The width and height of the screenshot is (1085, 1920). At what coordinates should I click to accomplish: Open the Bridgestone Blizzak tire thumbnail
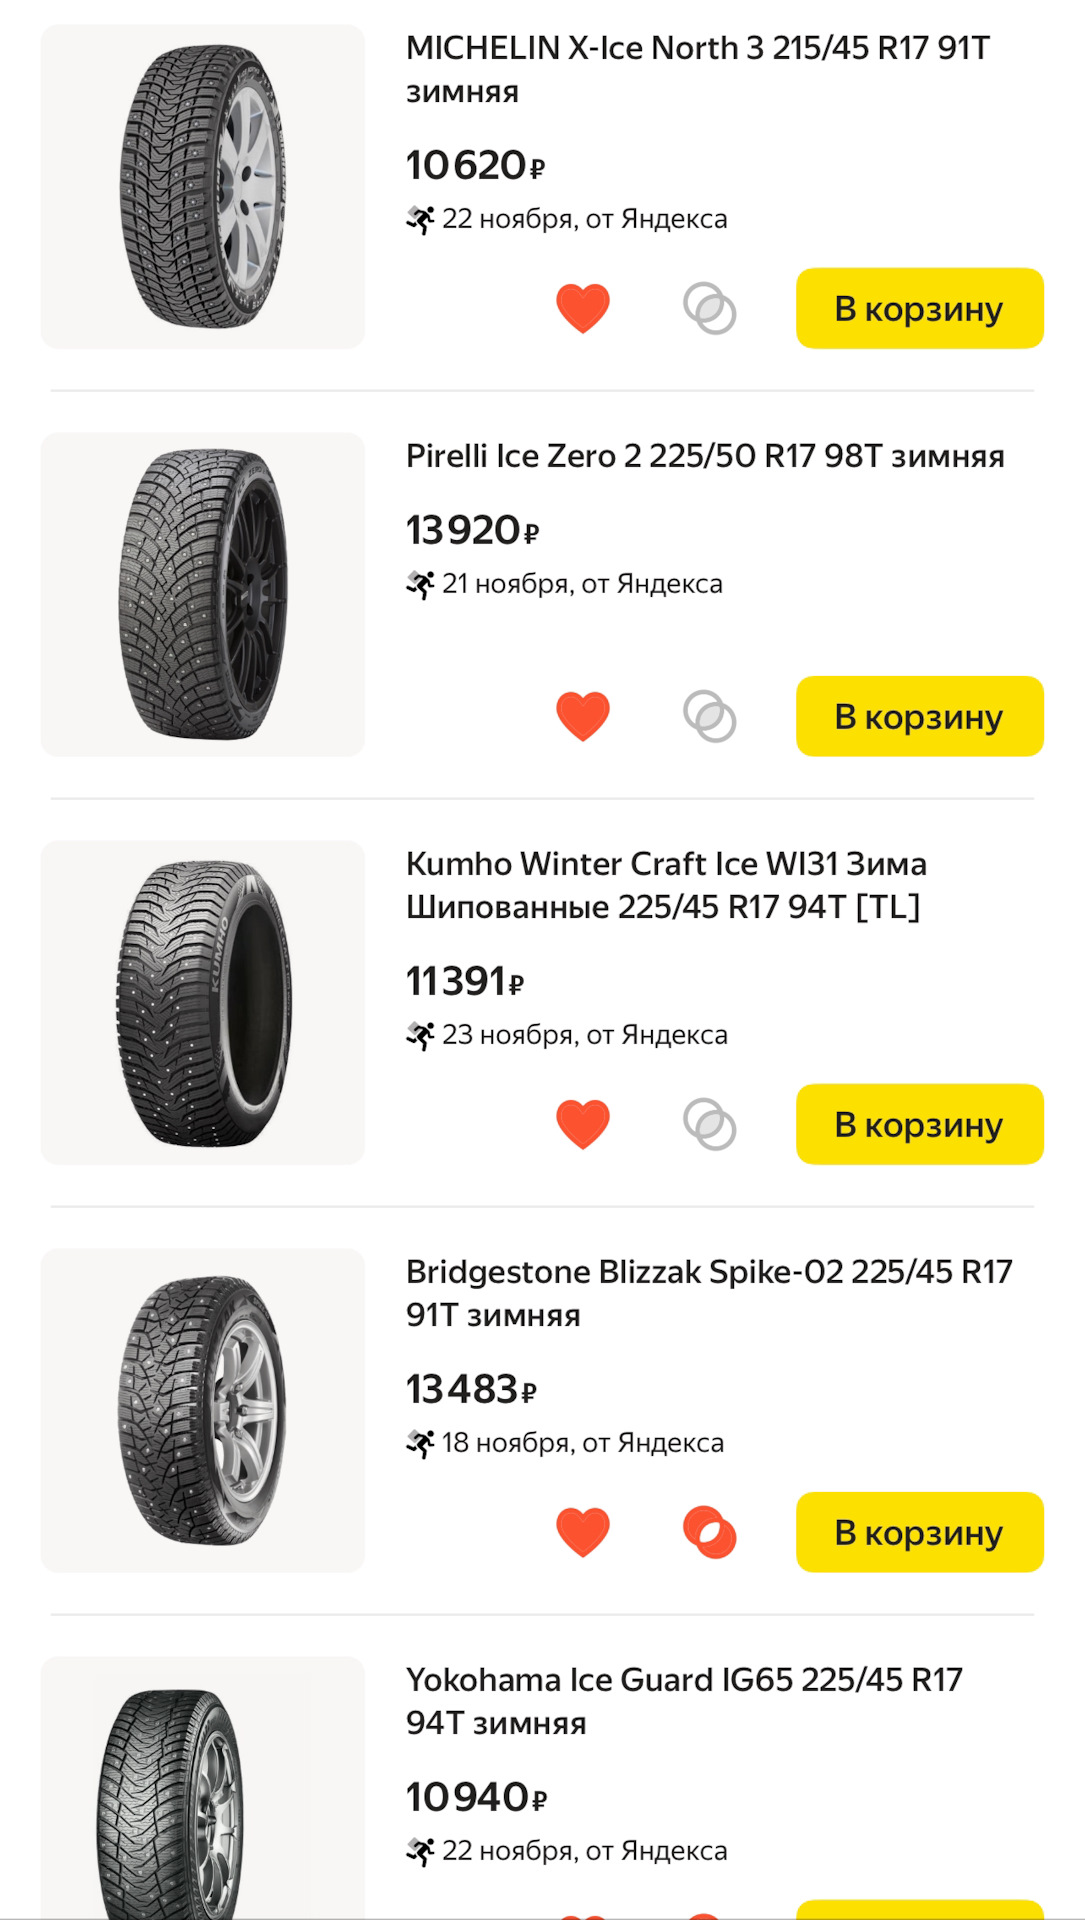tap(203, 1411)
